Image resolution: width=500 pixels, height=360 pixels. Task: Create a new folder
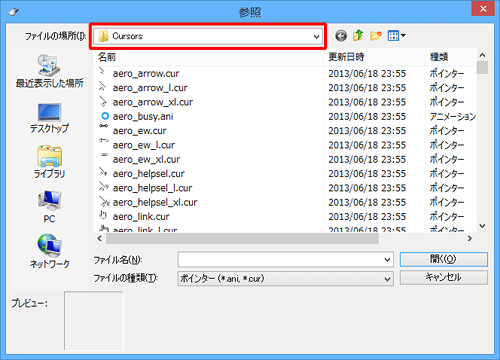coord(375,35)
